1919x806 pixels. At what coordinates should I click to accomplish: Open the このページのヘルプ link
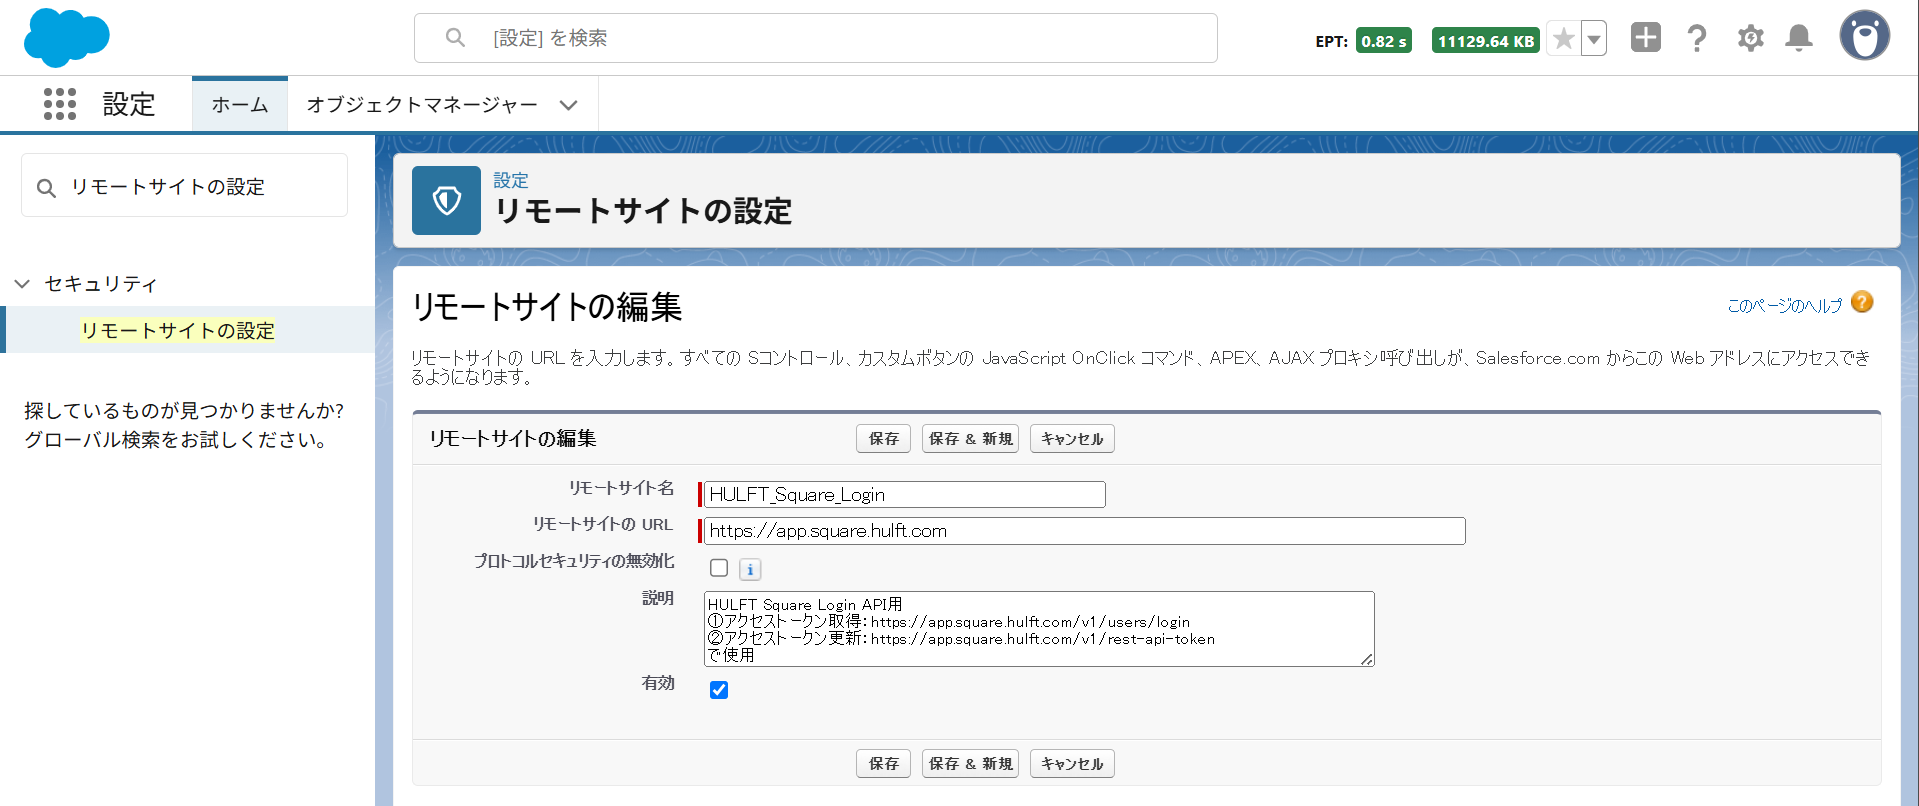[1785, 305]
